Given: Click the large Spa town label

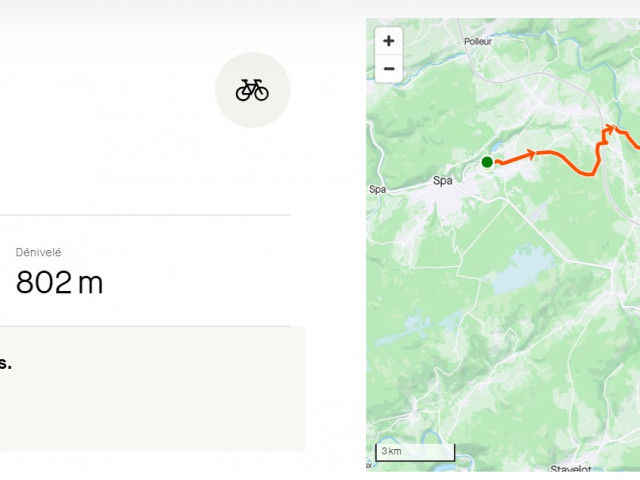Looking at the screenshot, I should [442, 181].
